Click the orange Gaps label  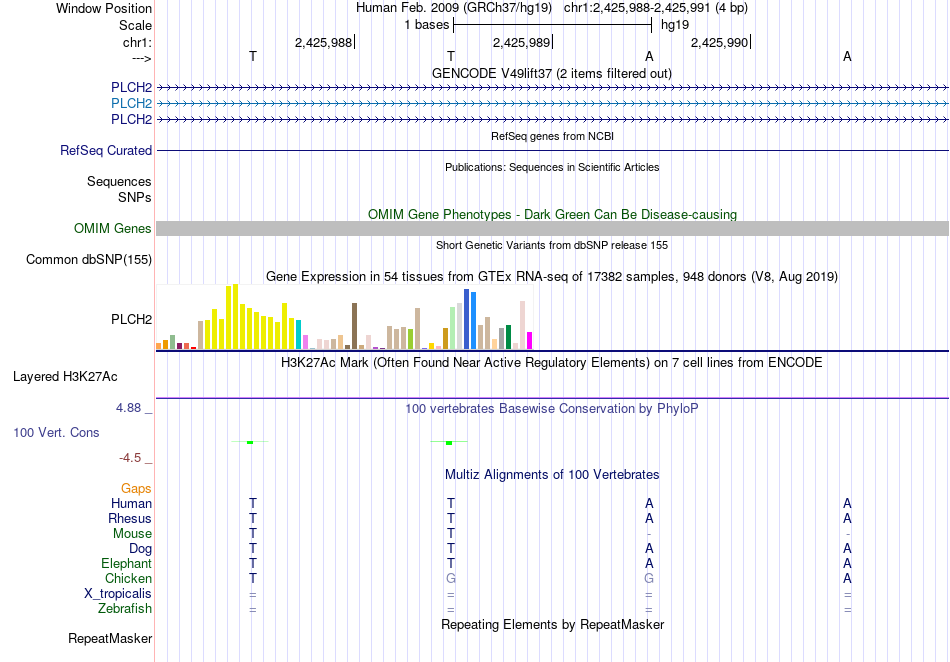point(136,488)
